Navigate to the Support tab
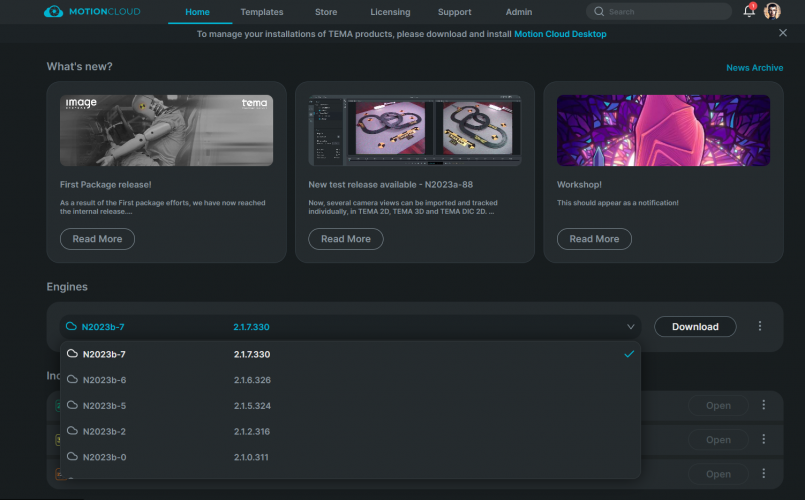805x500 pixels. (454, 12)
